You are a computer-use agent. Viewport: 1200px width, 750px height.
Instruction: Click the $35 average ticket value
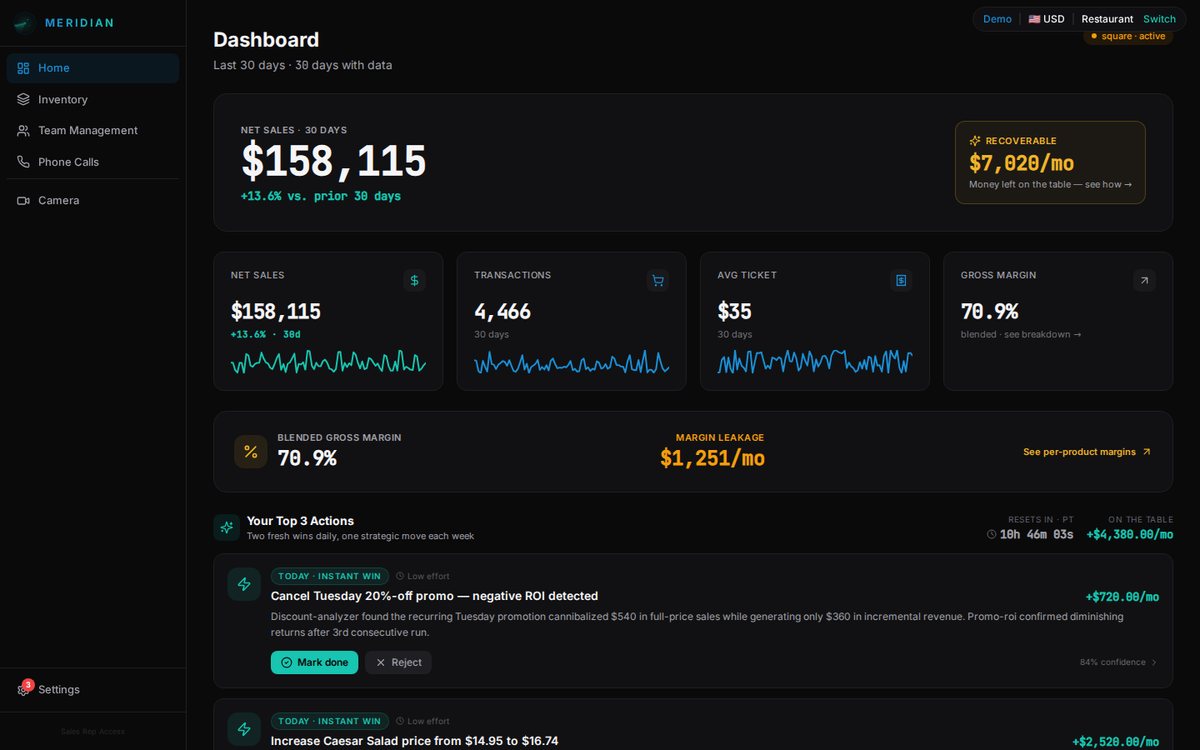click(x=734, y=312)
